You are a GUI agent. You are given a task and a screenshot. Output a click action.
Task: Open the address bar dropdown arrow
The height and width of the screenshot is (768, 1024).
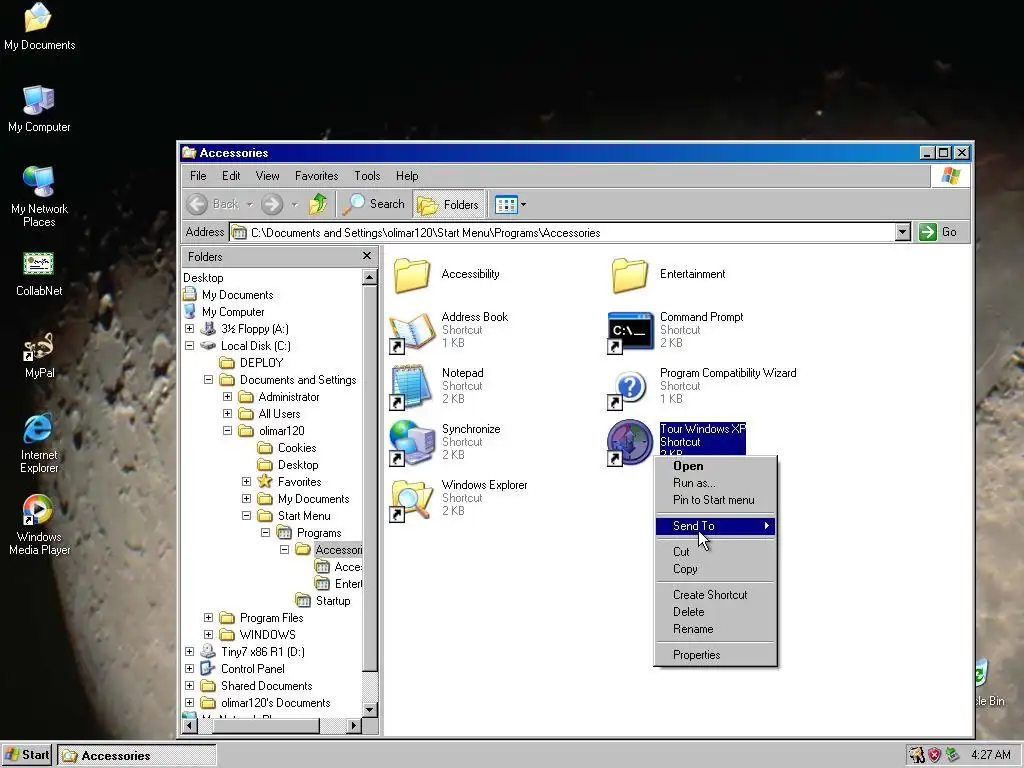pyautogui.click(x=903, y=232)
